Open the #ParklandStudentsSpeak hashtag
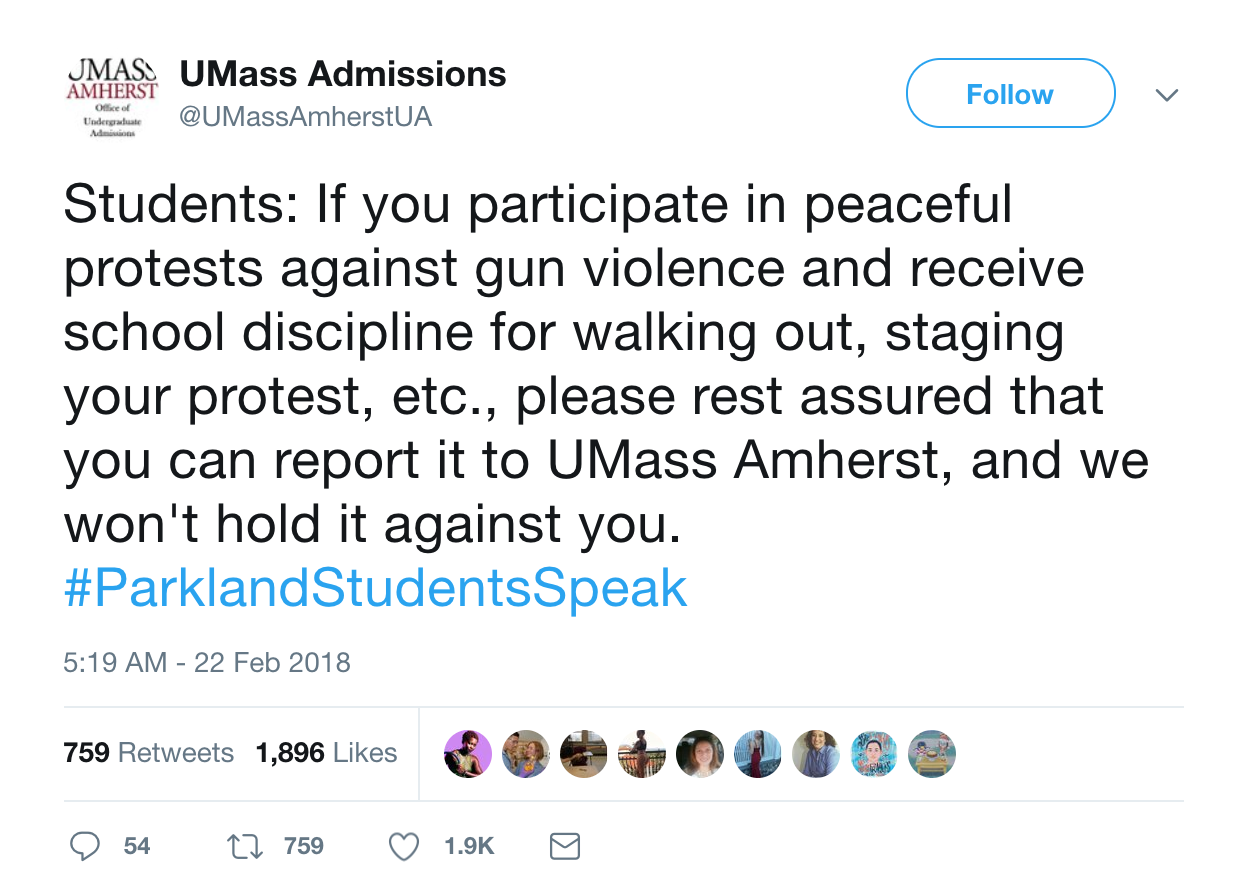The width and height of the screenshot is (1242, 892). (375, 589)
